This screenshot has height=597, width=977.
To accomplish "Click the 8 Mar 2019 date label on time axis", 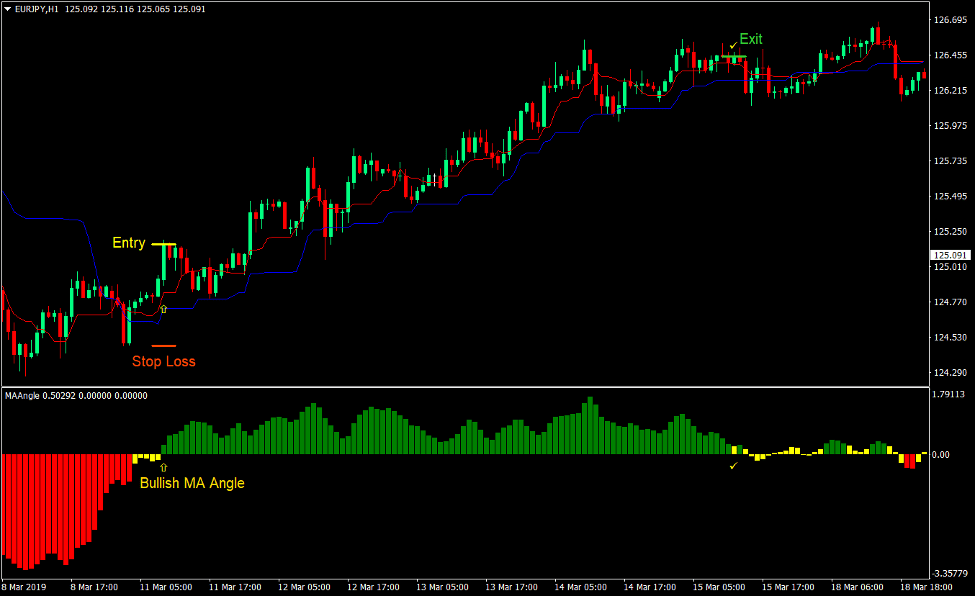I will coord(27,588).
